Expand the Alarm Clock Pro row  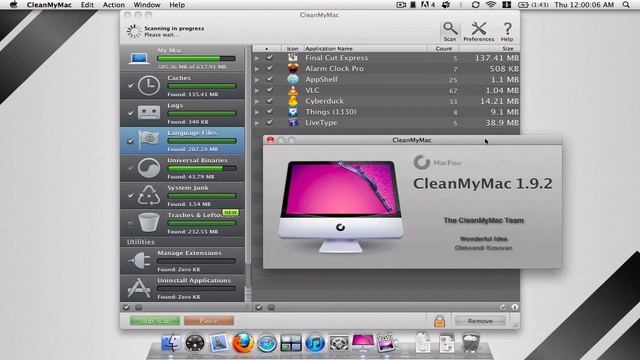point(257,69)
